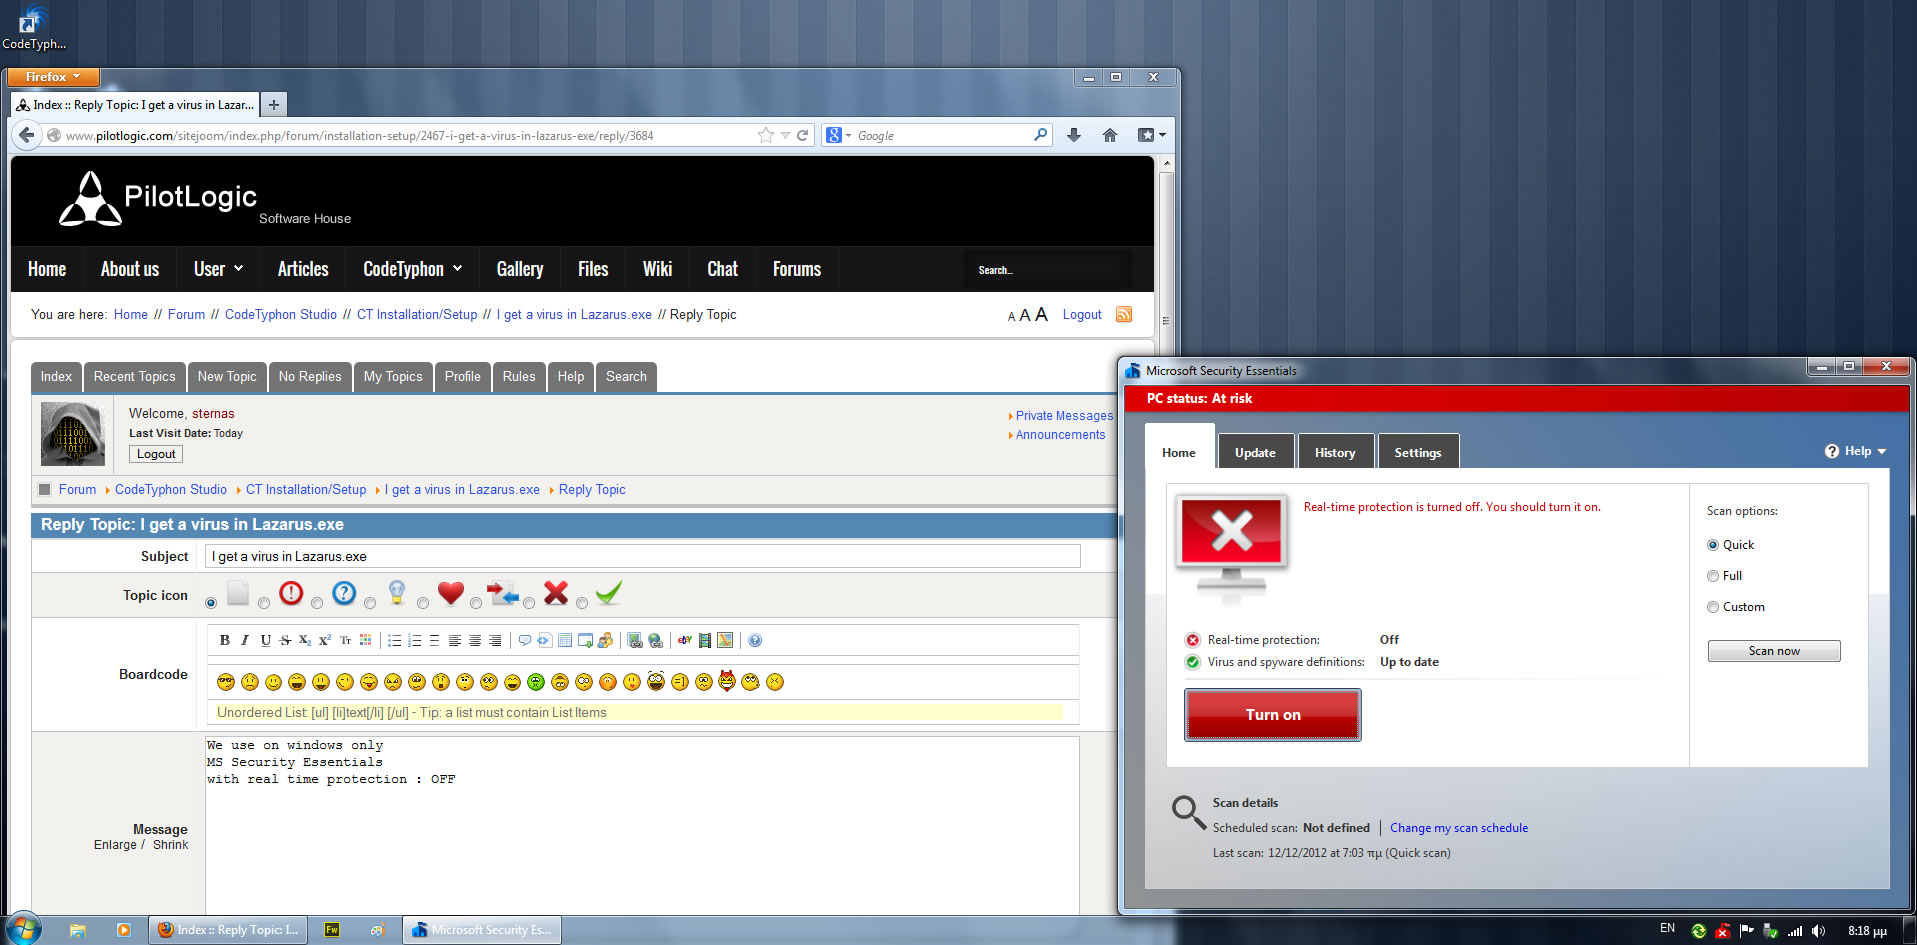Image resolution: width=1917 pixels, height=945 pixels.
Task: Open the Recent Topics forum tab
Action: click(134, 377)
